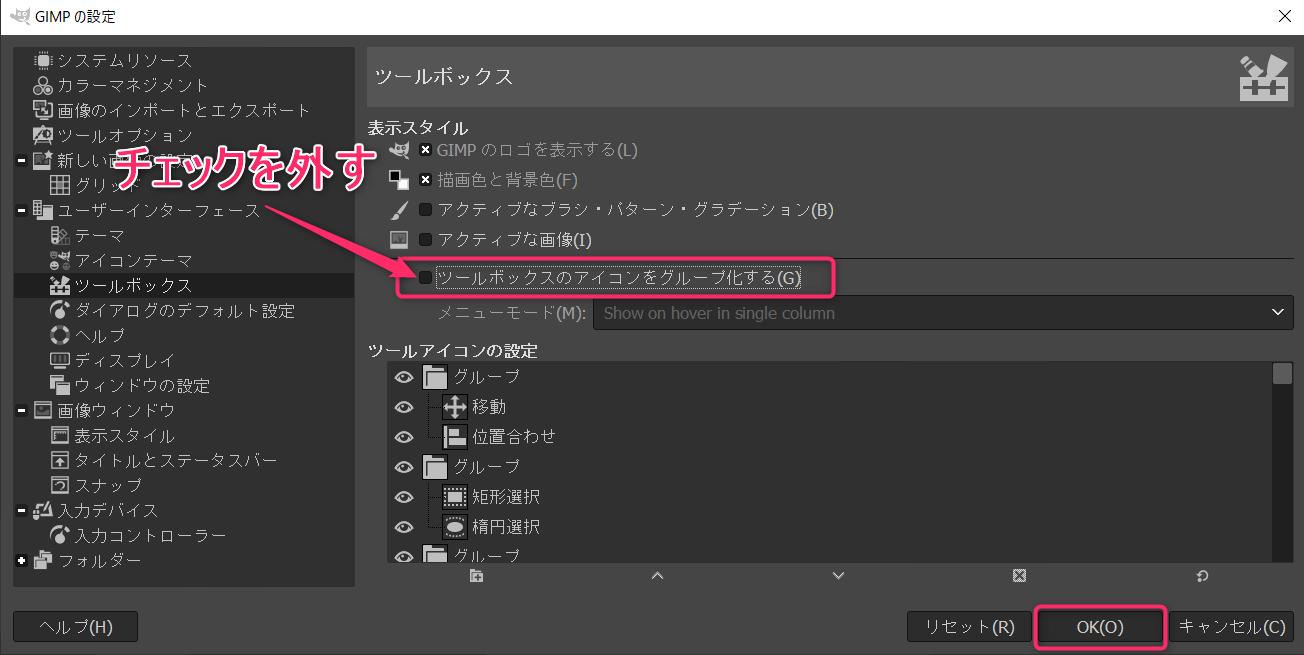Move selected tool up with arrow icon
The image size is (1304, 655).
pos(657,576)
